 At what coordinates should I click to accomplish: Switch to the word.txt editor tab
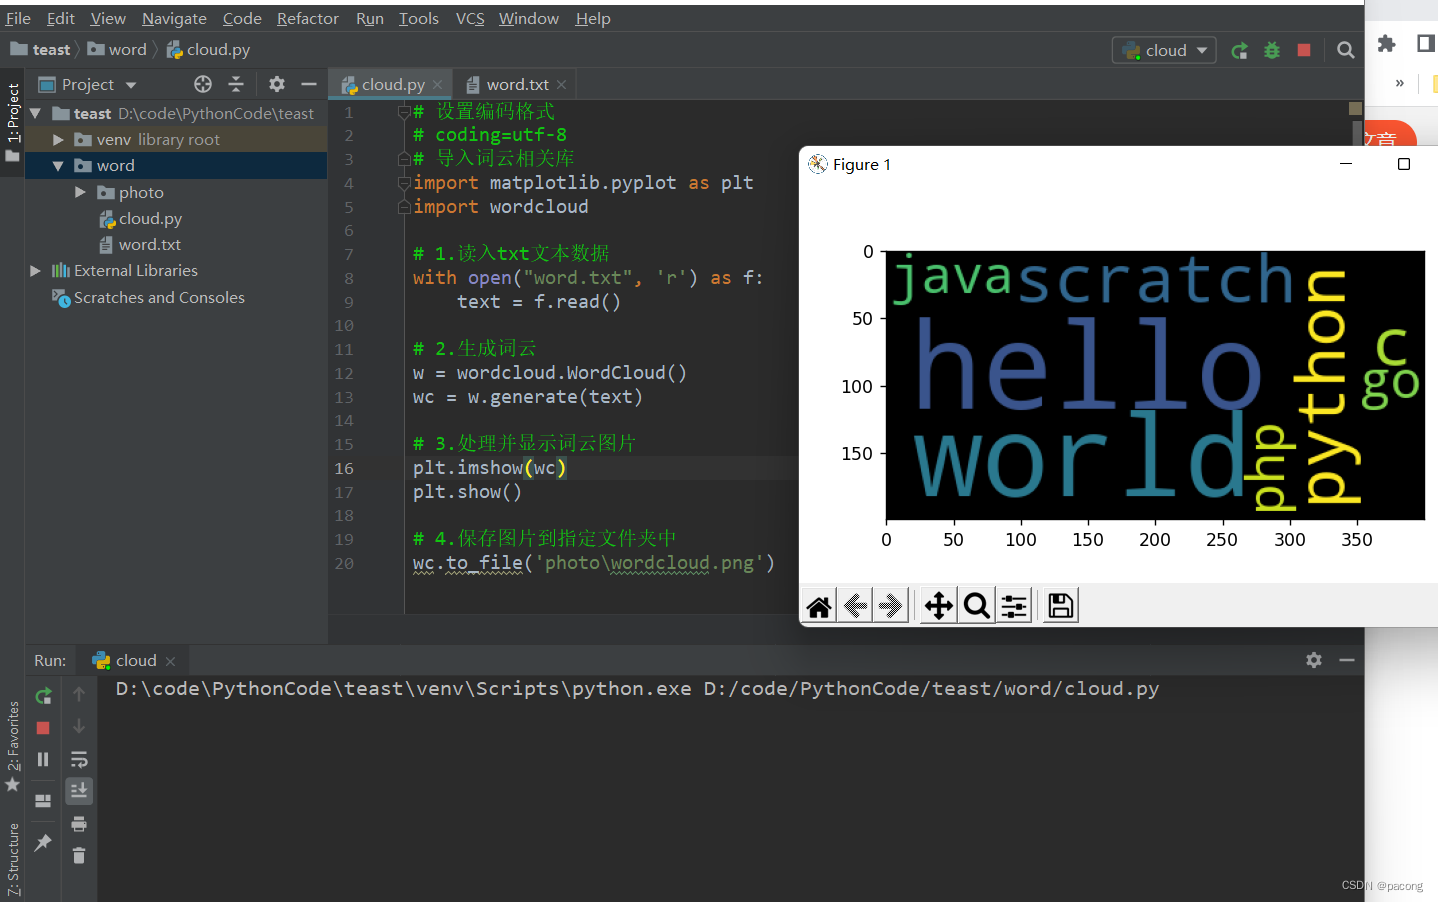pyautogui.click(x=517, y=85)
